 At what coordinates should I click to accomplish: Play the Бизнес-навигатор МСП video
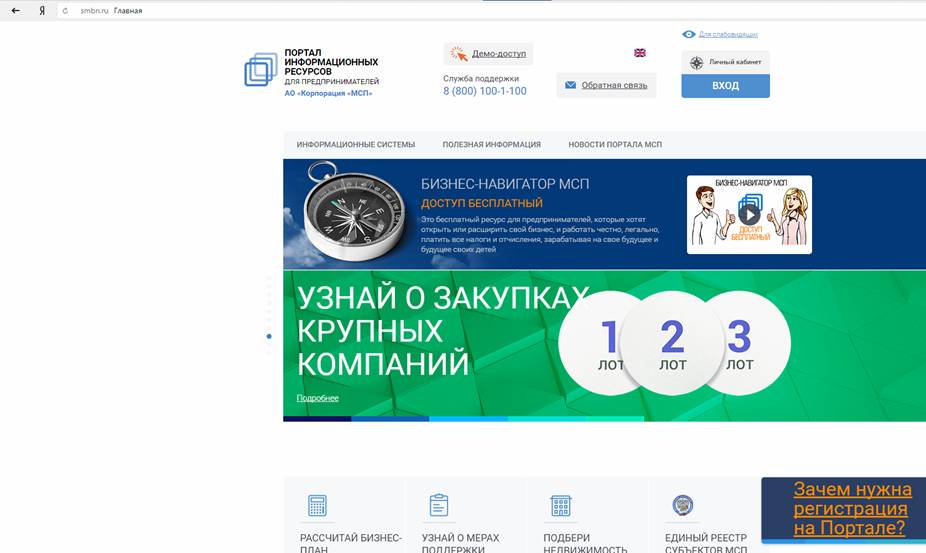[x=749, y=214]
